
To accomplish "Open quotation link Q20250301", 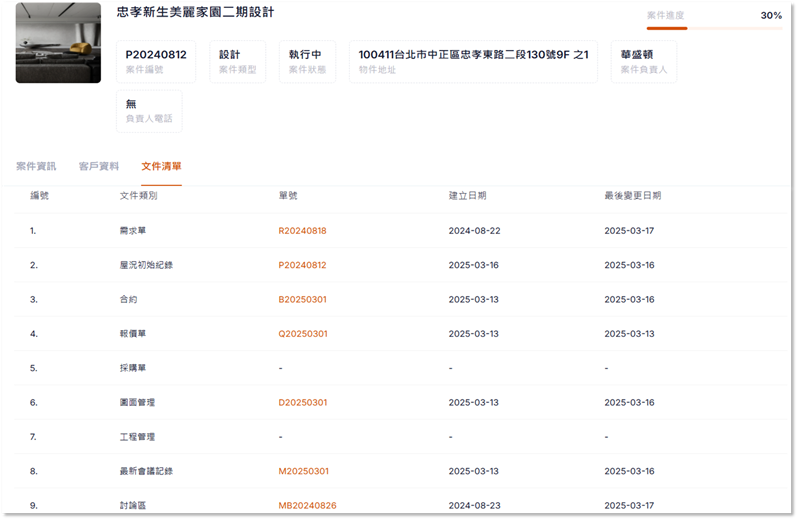I will 302,334.
